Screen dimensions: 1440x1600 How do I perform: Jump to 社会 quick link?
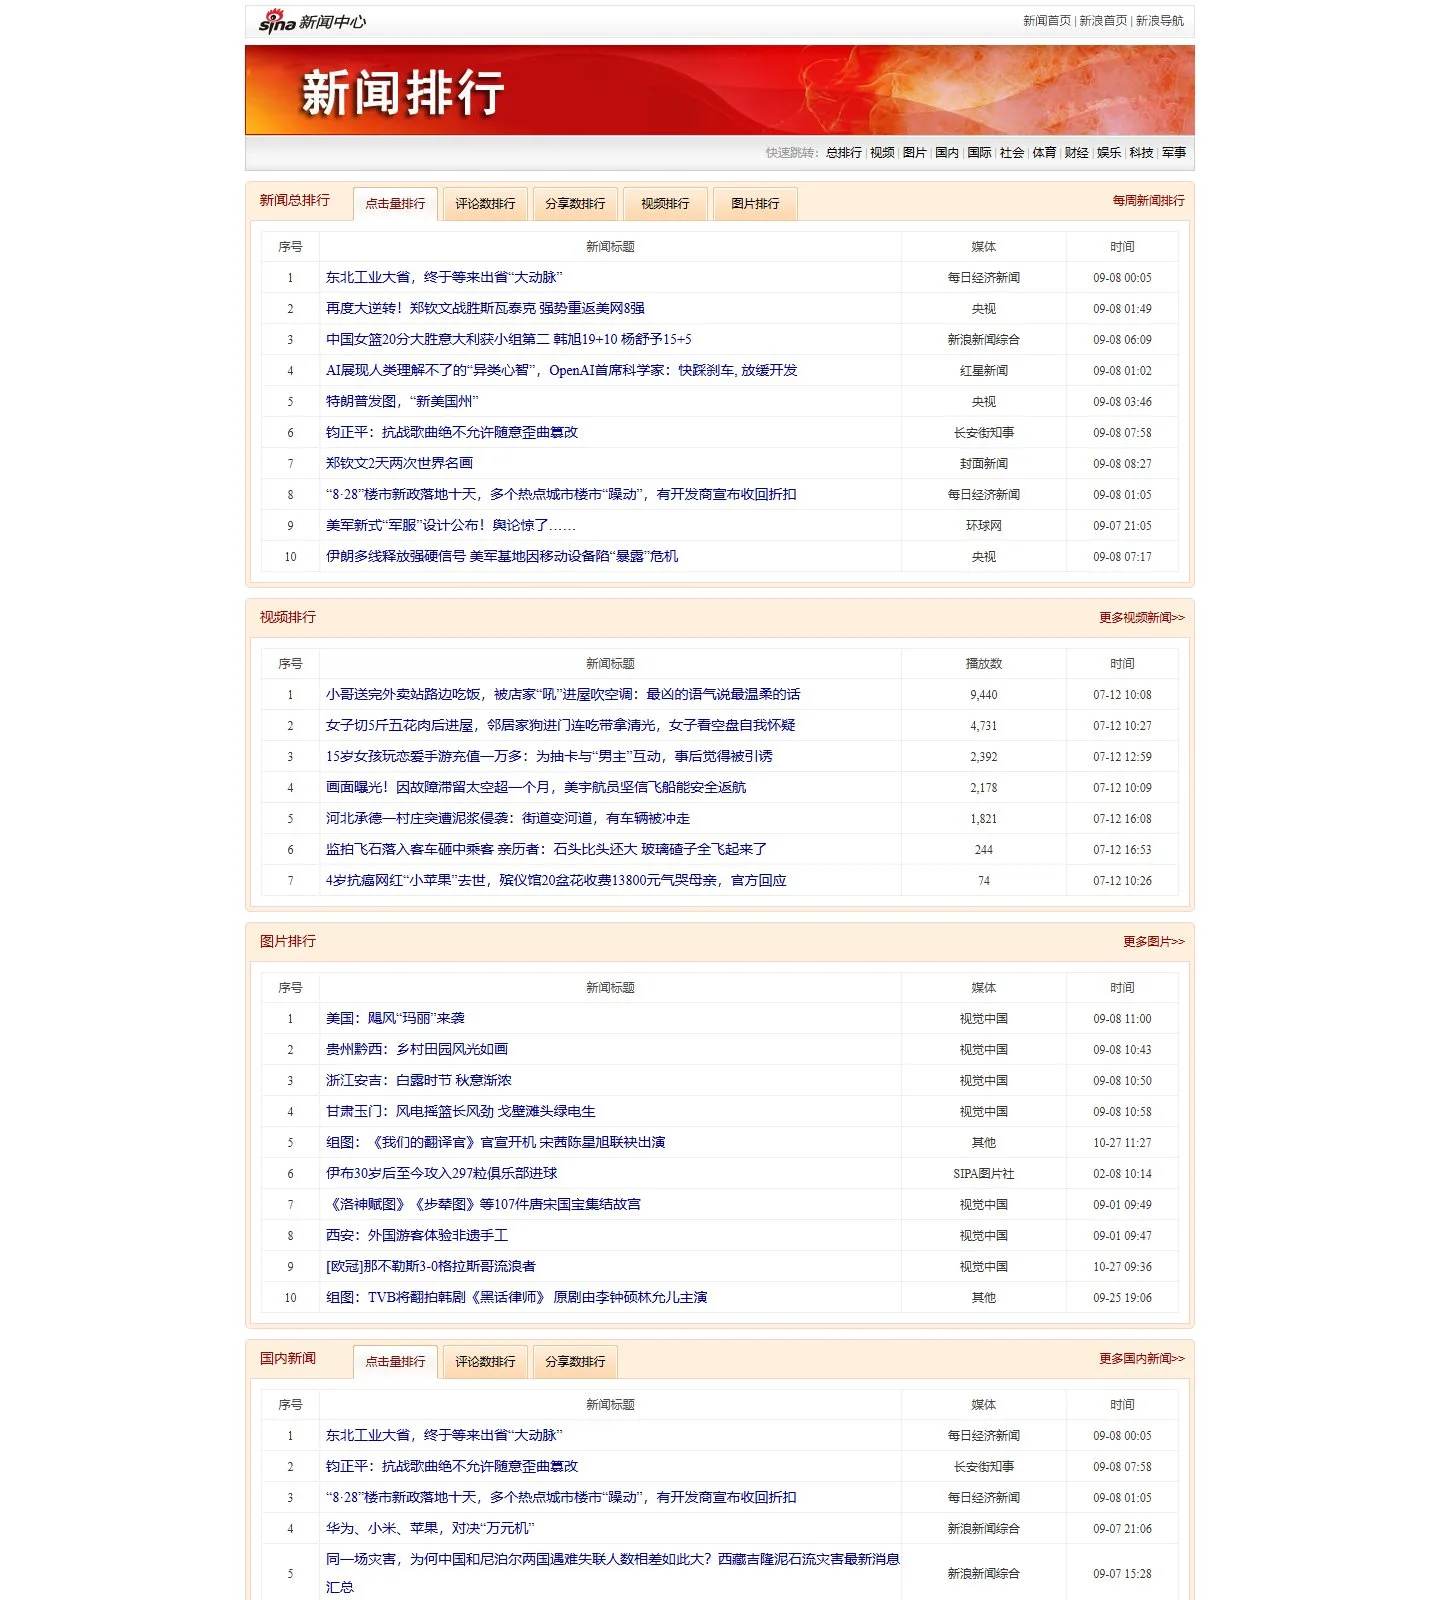(x=1012, y=153)
